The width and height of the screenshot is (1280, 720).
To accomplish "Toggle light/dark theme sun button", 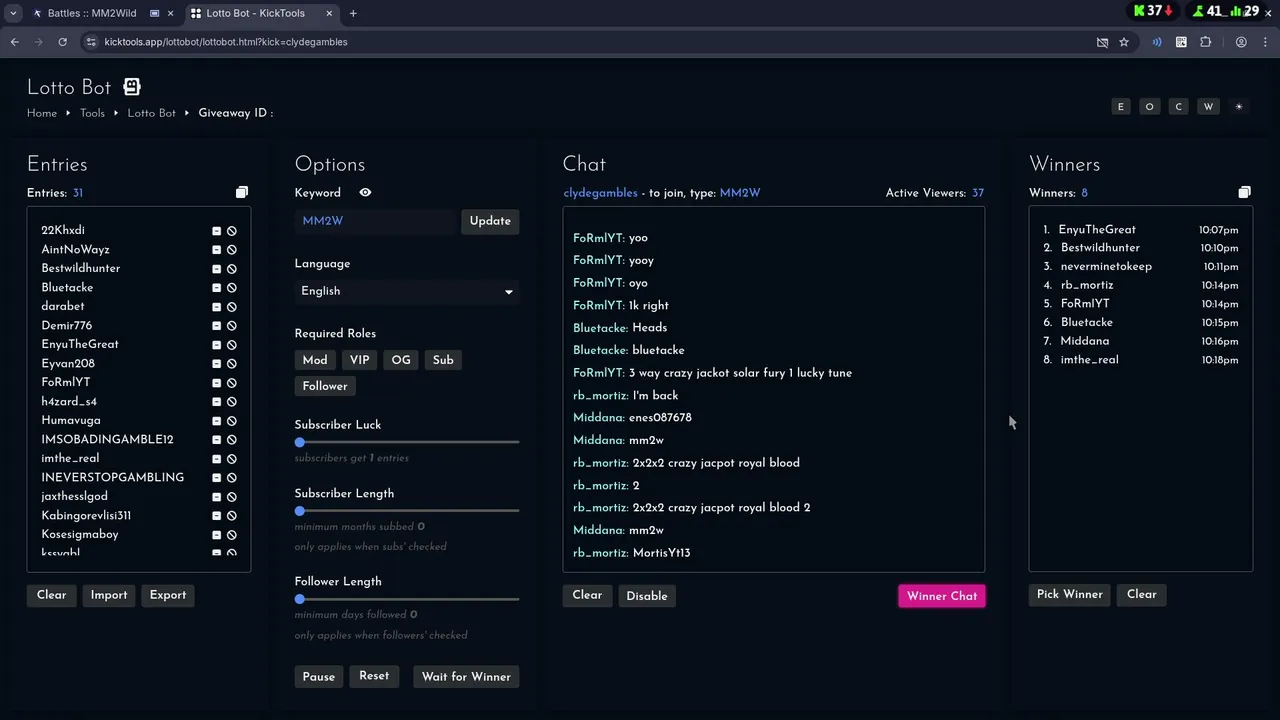I will tap(1239, 107).
